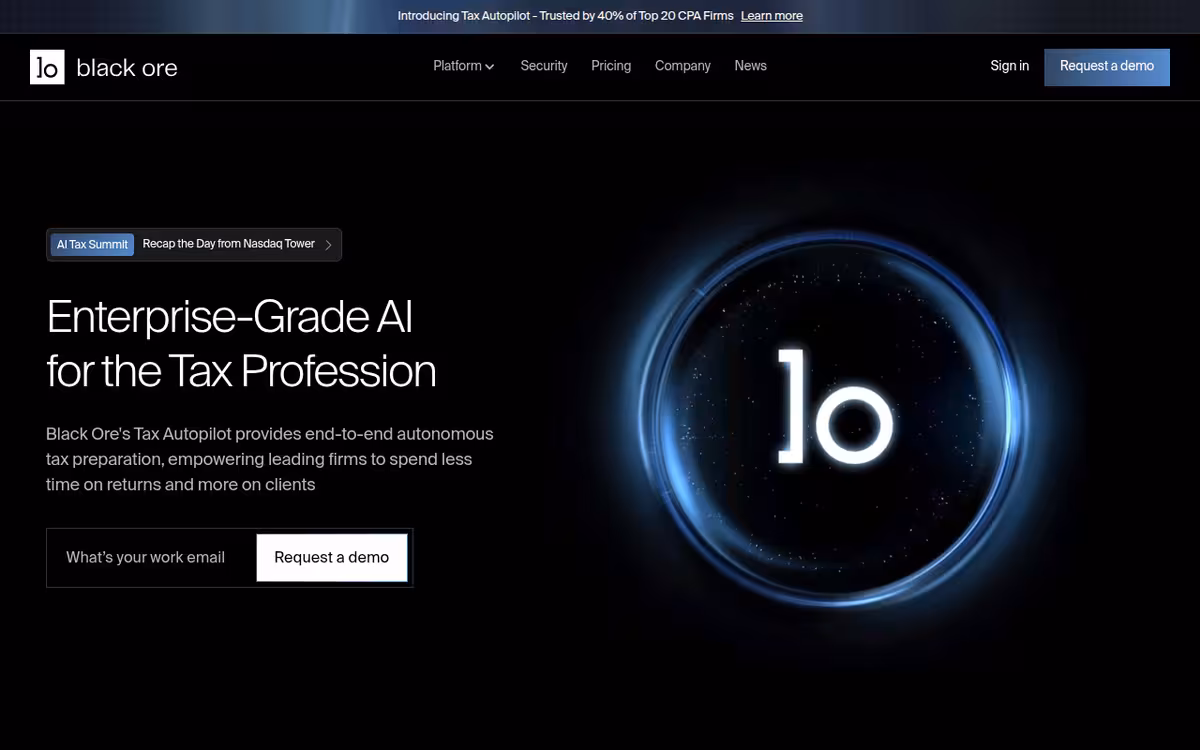Go to the Security page
Screen dimensions: 1200x750
(544, 66)
